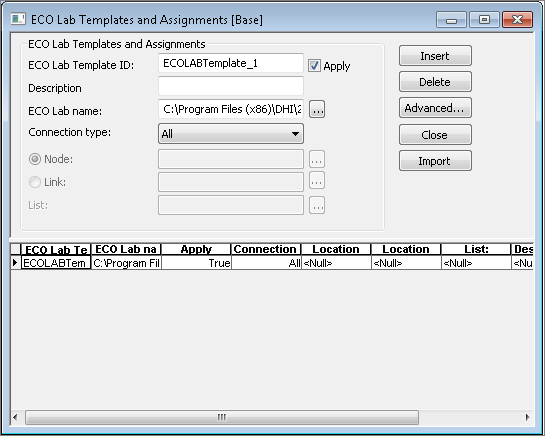Select the C:\Program Fil table cell

126,263
